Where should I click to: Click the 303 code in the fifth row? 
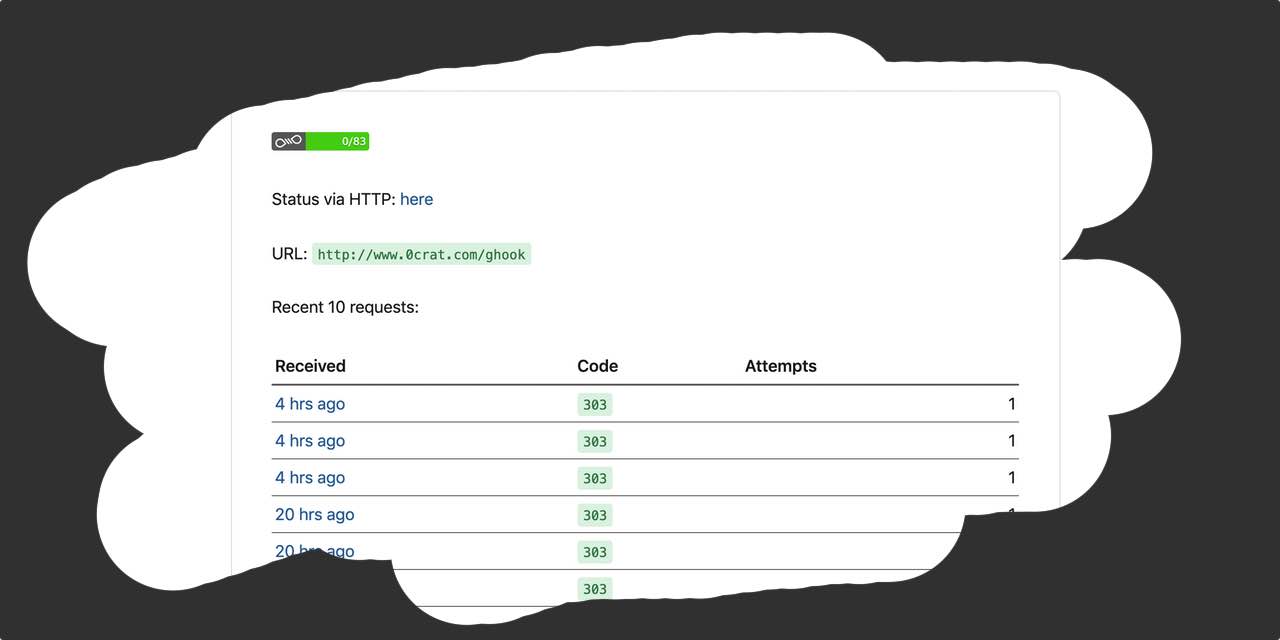595,552
